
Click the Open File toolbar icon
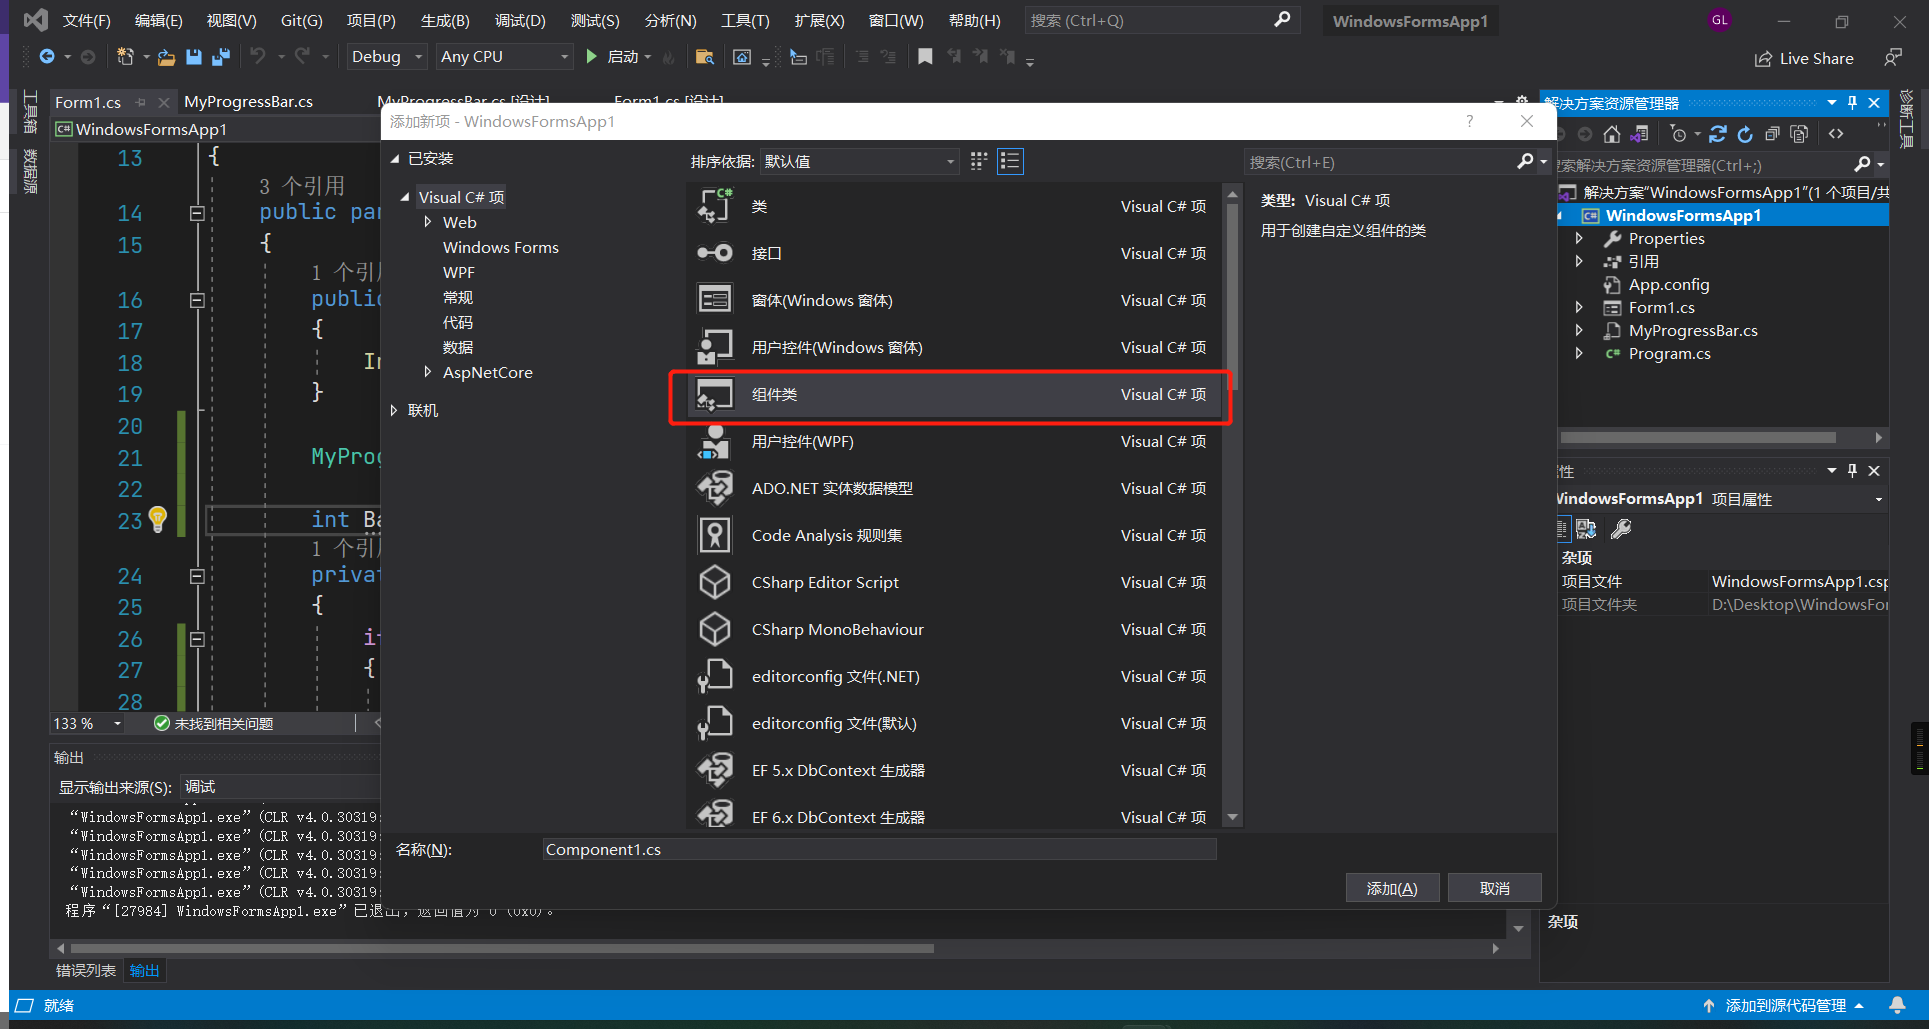tap(166, 57)
